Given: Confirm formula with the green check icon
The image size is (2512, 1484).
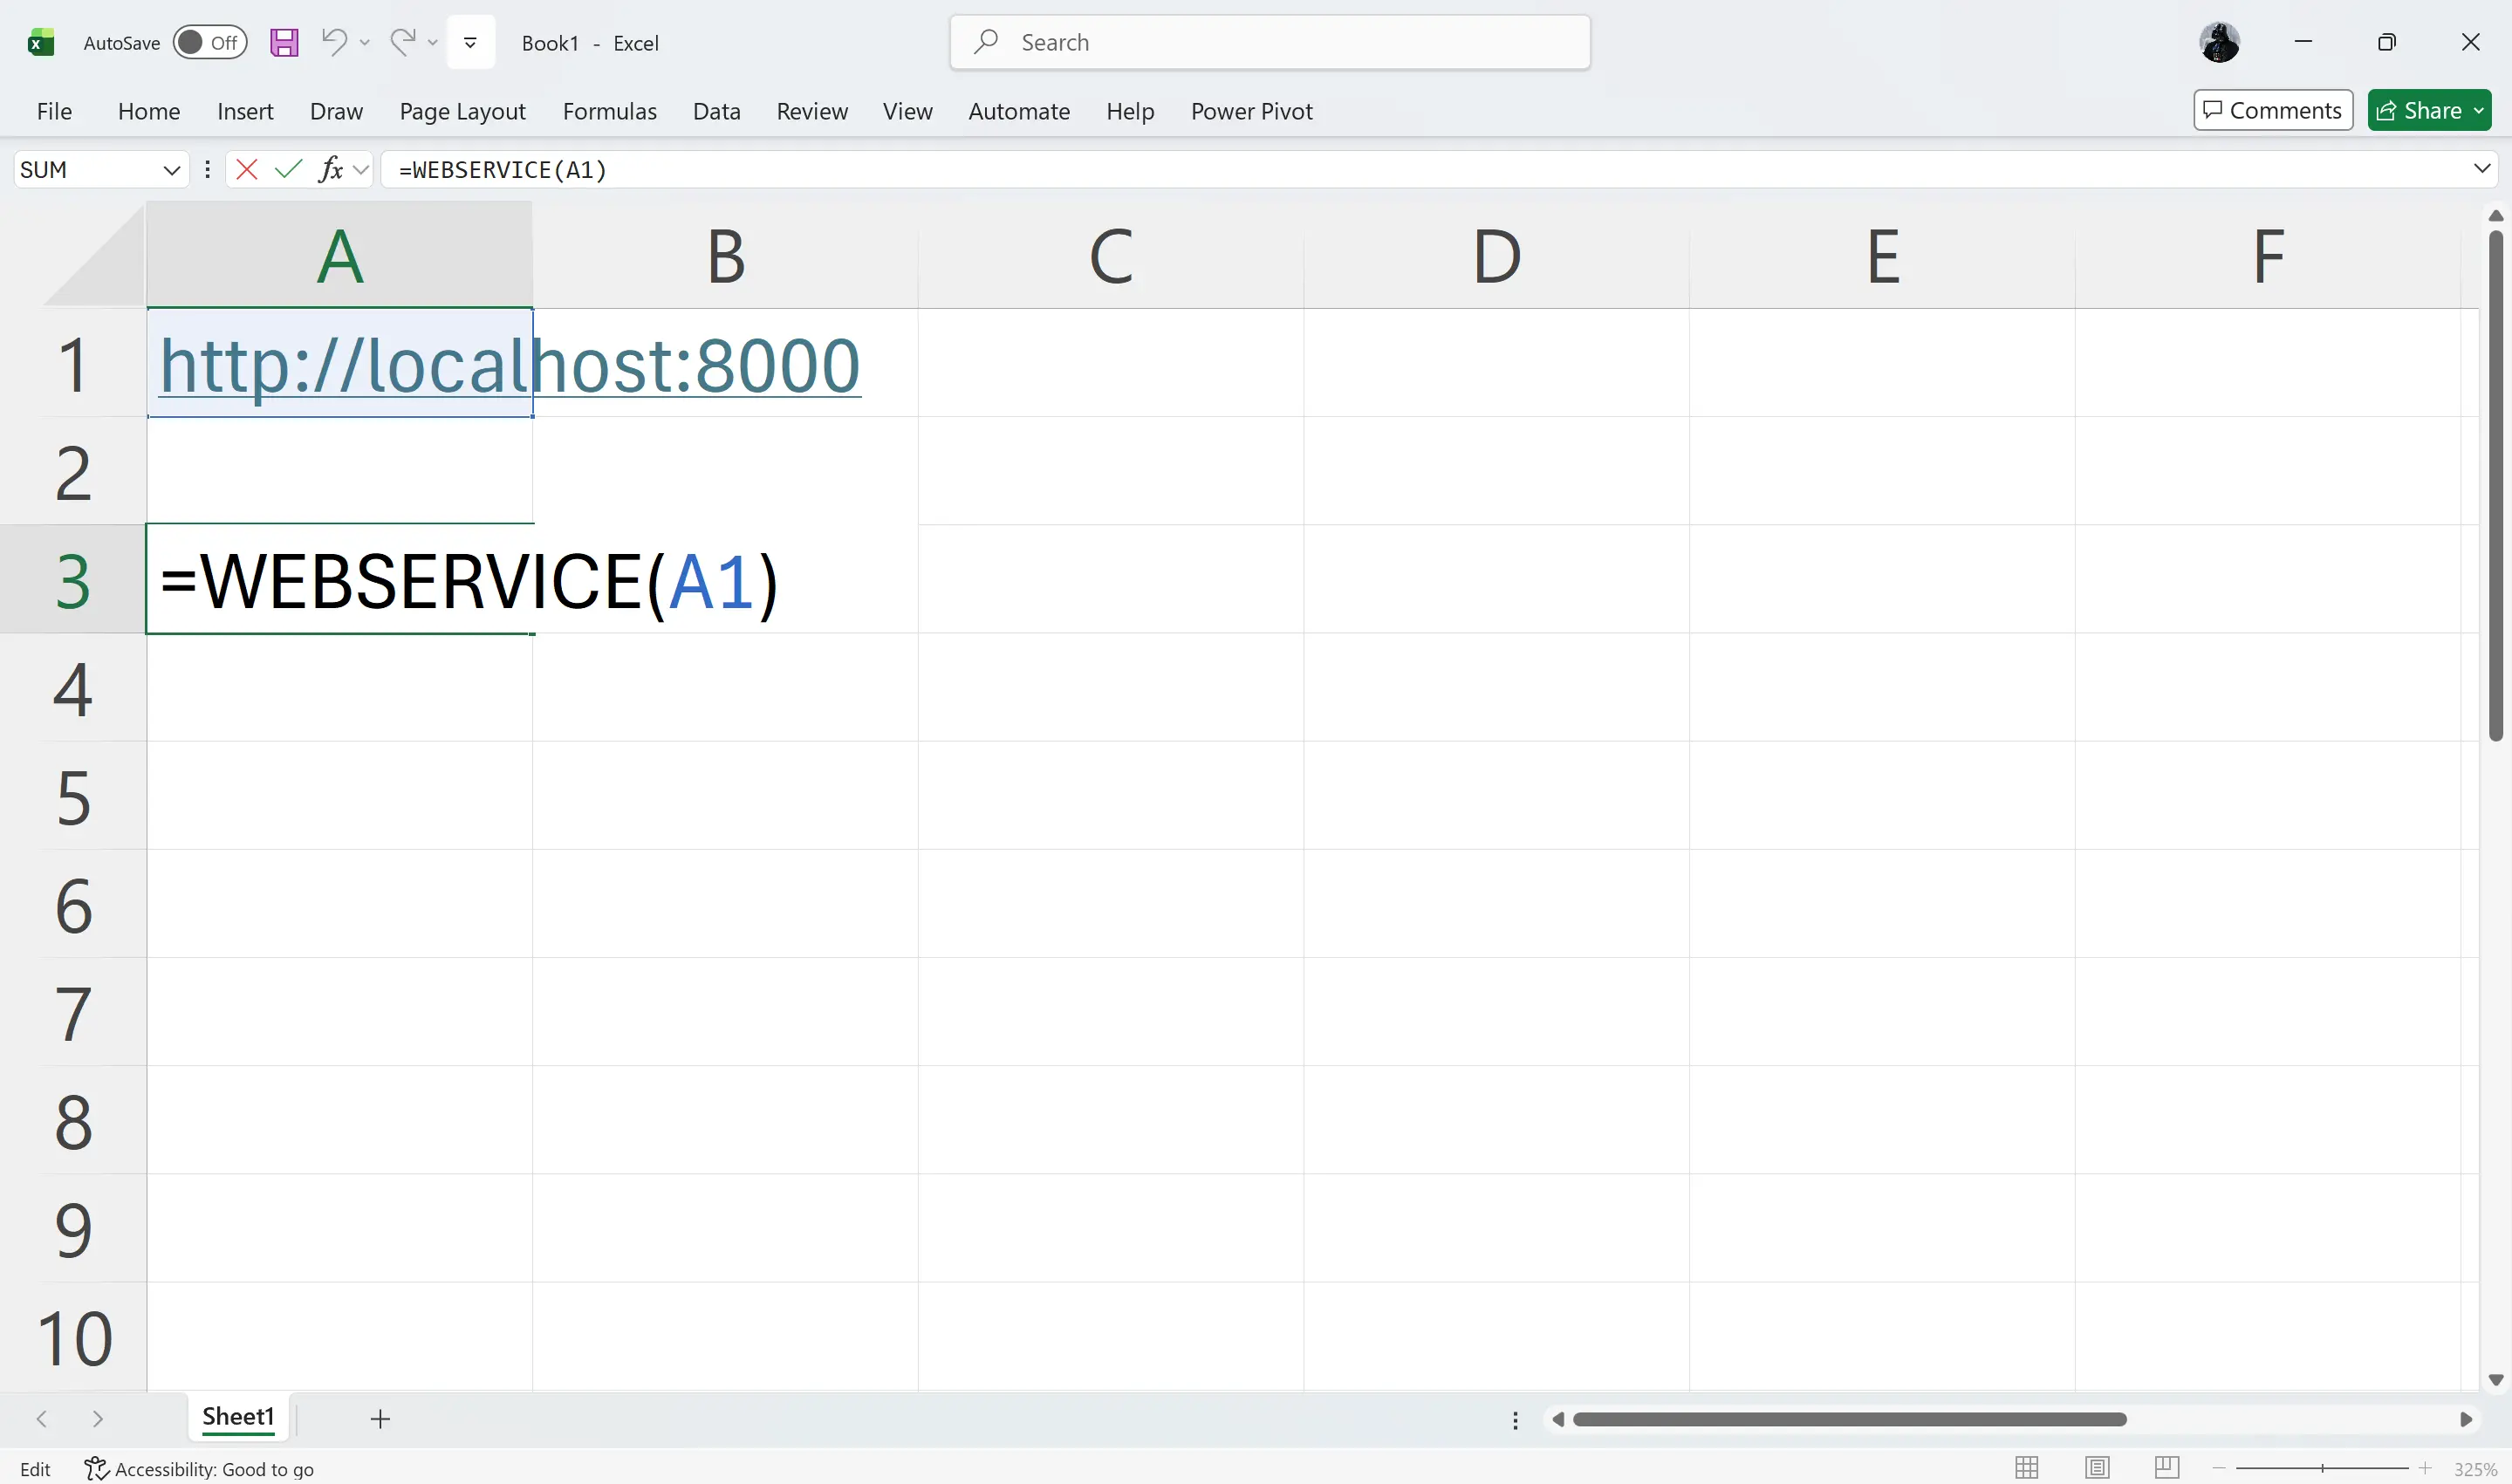Looking at the screenshot, I should tap(288, 169).
